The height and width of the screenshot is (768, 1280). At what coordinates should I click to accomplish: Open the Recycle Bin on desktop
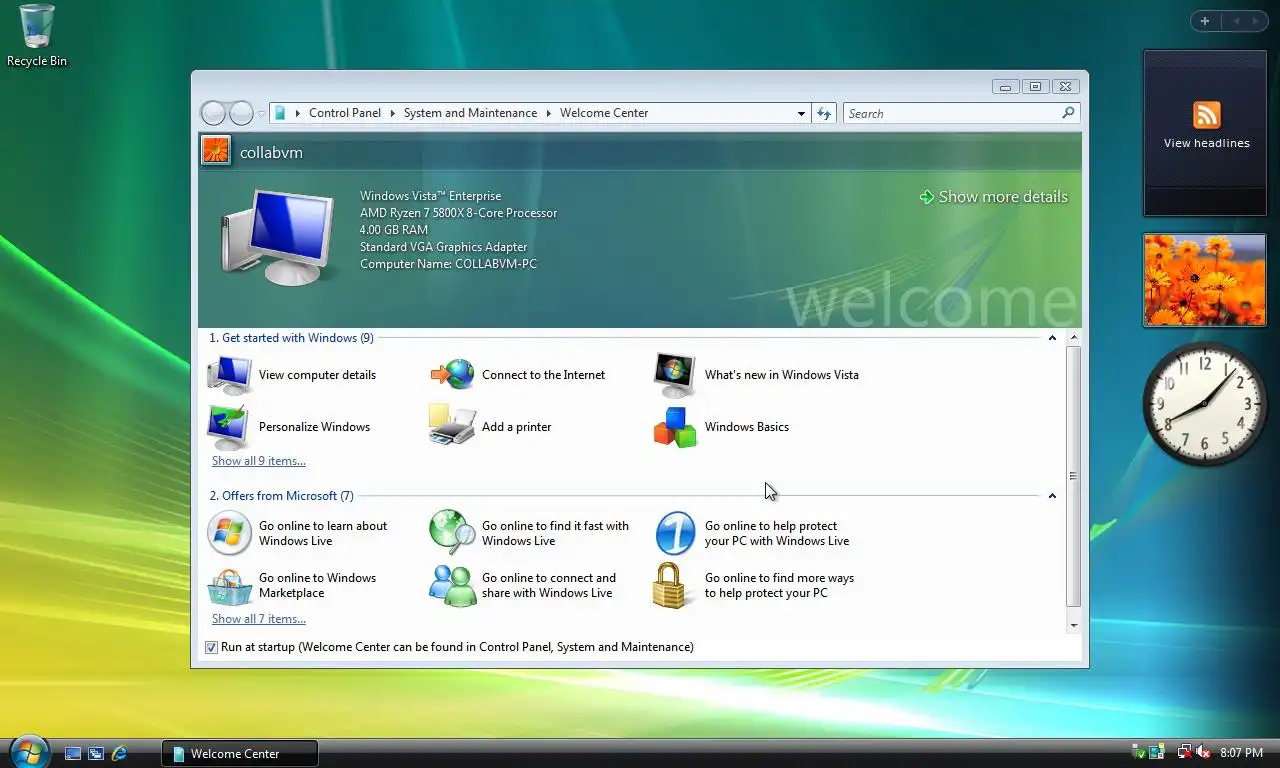pyautogui.click(x=37, y=36)
